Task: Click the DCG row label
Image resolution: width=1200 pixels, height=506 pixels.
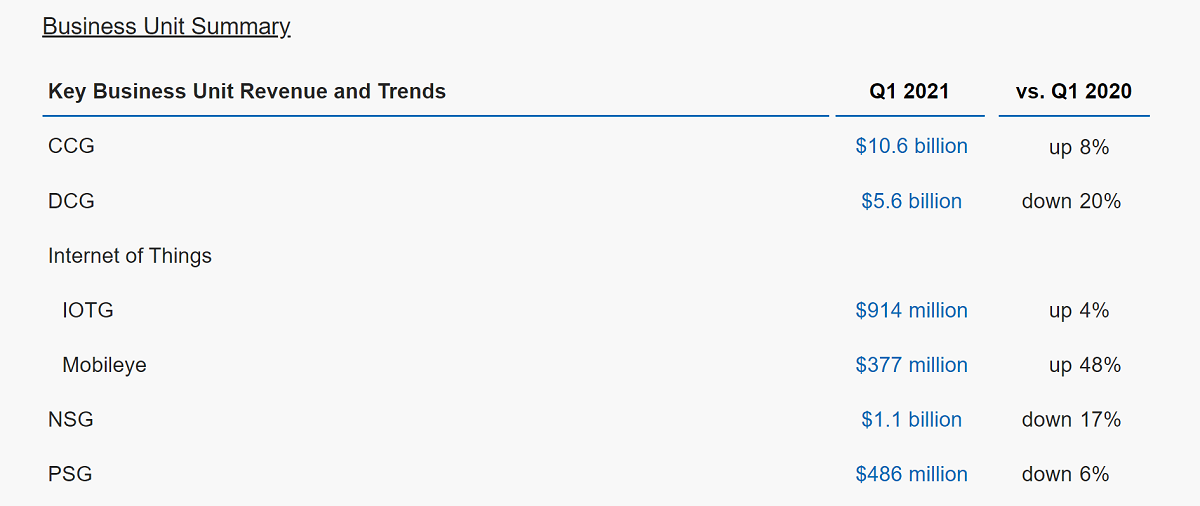Action: [71, 201]
